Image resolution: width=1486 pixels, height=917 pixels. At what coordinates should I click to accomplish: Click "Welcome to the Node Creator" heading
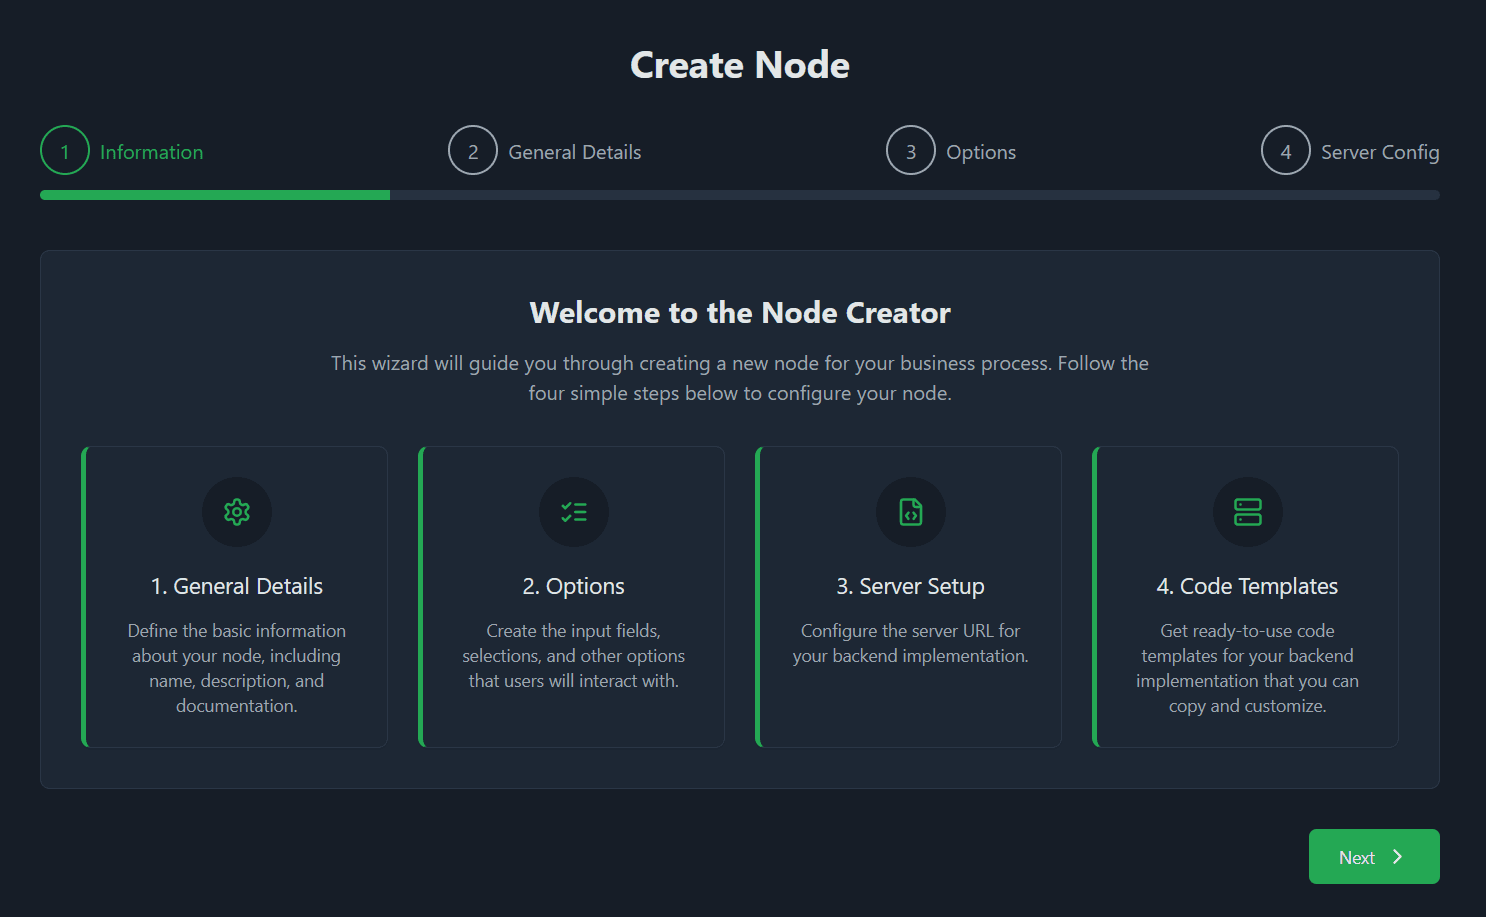tap(740, 313)
